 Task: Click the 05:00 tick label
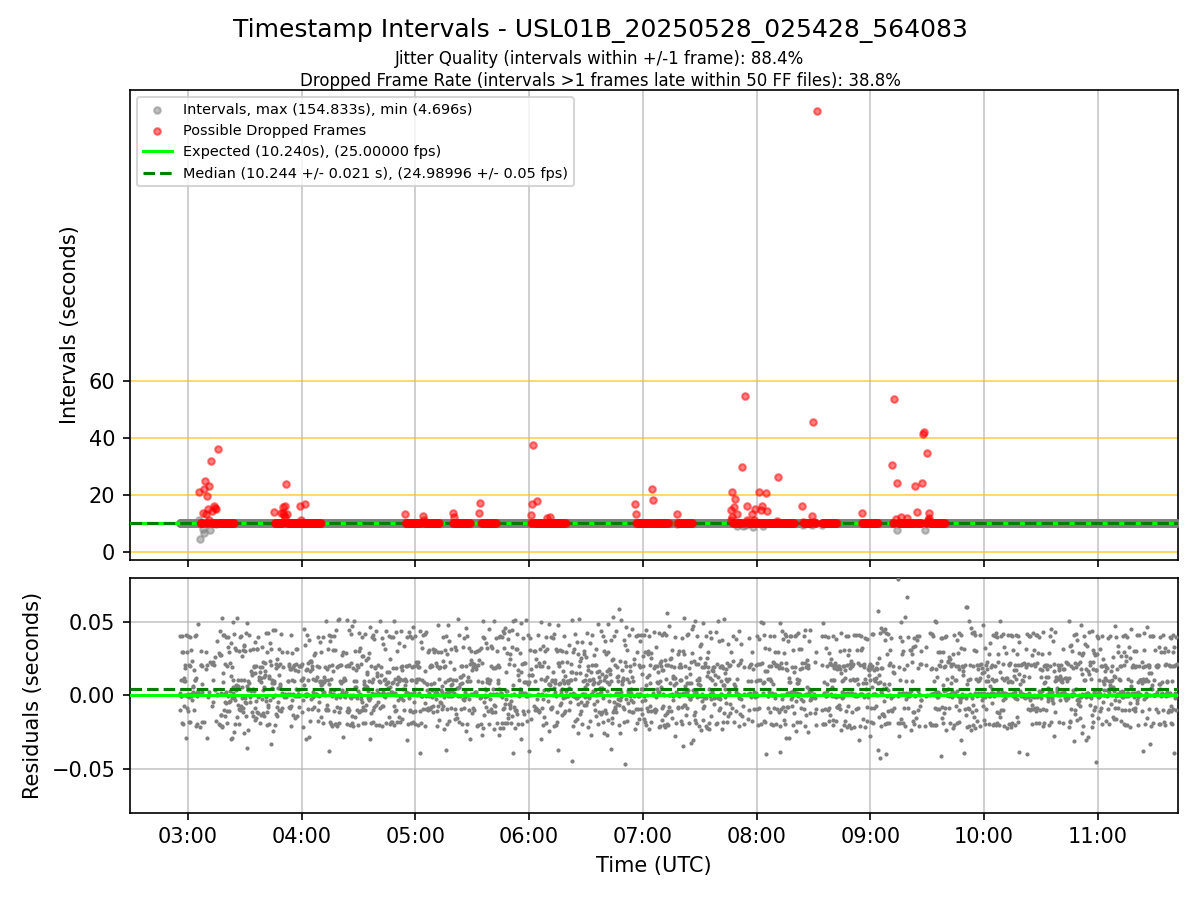(x=415, y=834)
